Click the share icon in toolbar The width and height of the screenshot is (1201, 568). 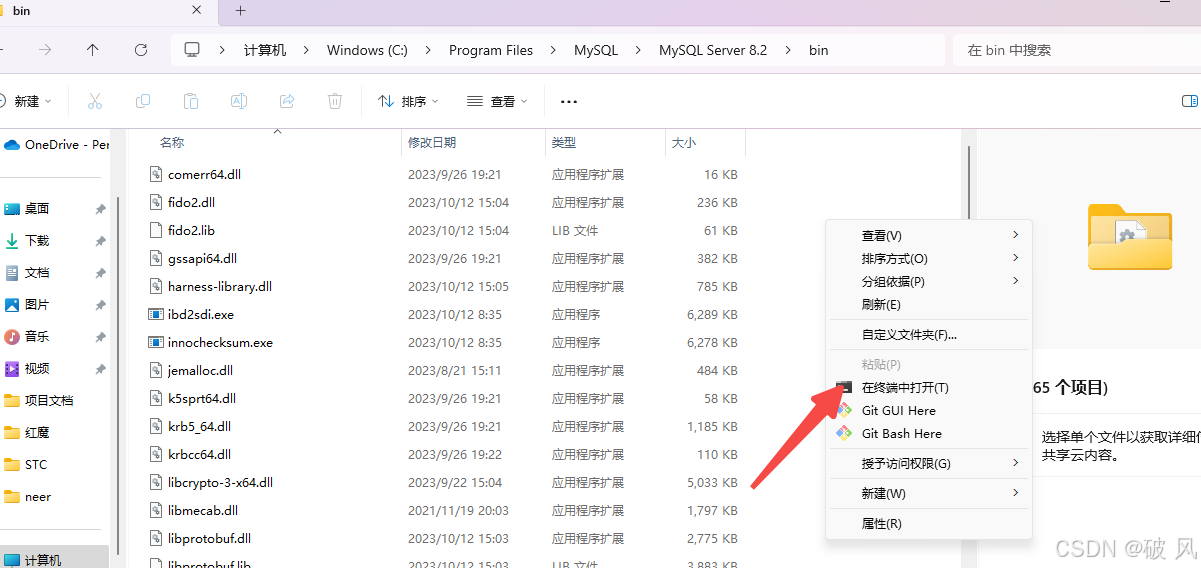[287, 101]
